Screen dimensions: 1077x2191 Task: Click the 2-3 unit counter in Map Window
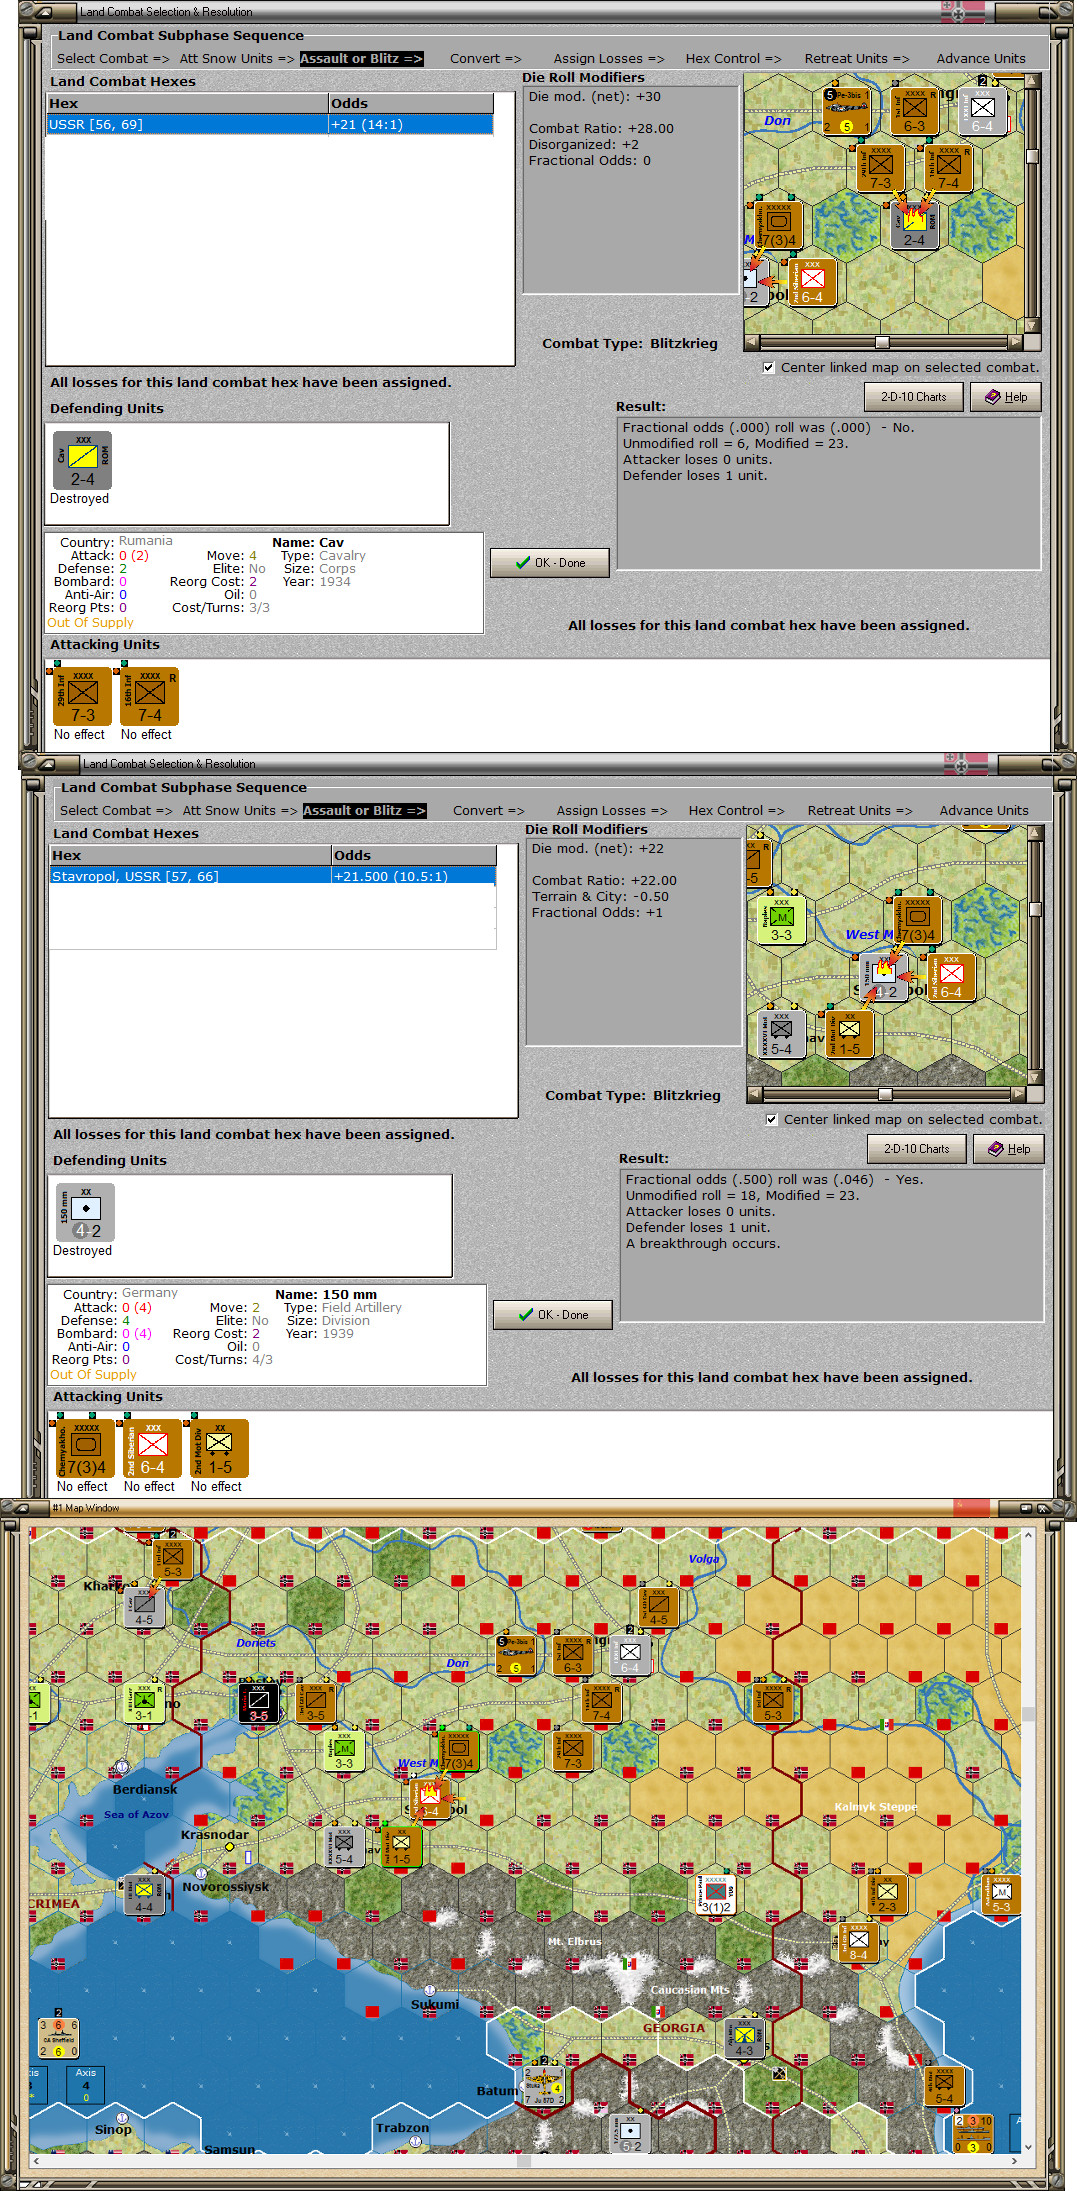pos(887,1893)
